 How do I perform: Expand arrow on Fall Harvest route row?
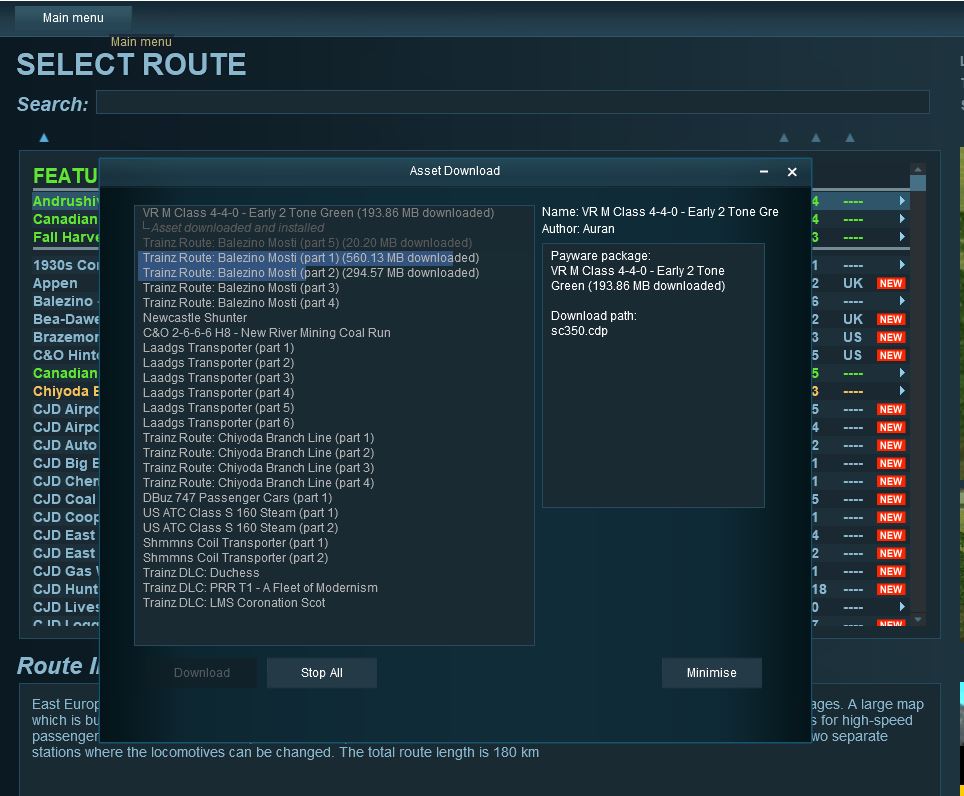click(902, 237)
